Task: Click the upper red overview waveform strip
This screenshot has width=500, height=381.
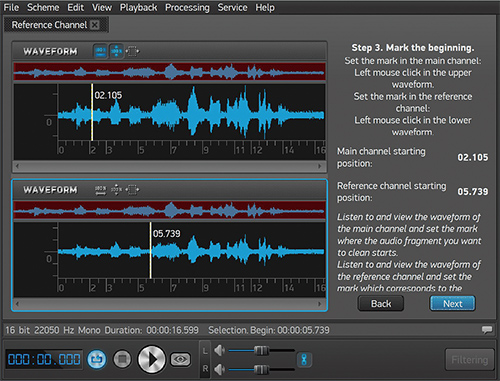Action: tap(169, 71)
